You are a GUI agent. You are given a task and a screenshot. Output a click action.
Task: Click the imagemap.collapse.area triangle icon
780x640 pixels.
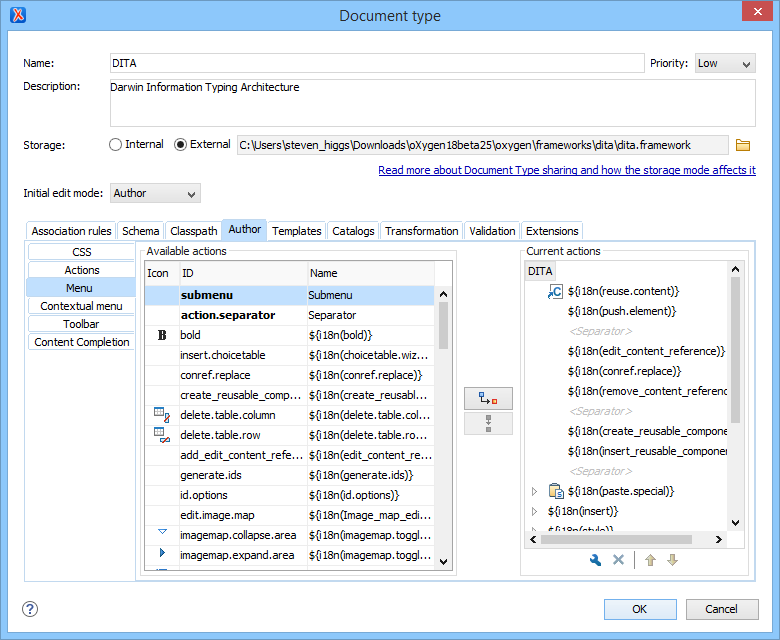[162, 532]
